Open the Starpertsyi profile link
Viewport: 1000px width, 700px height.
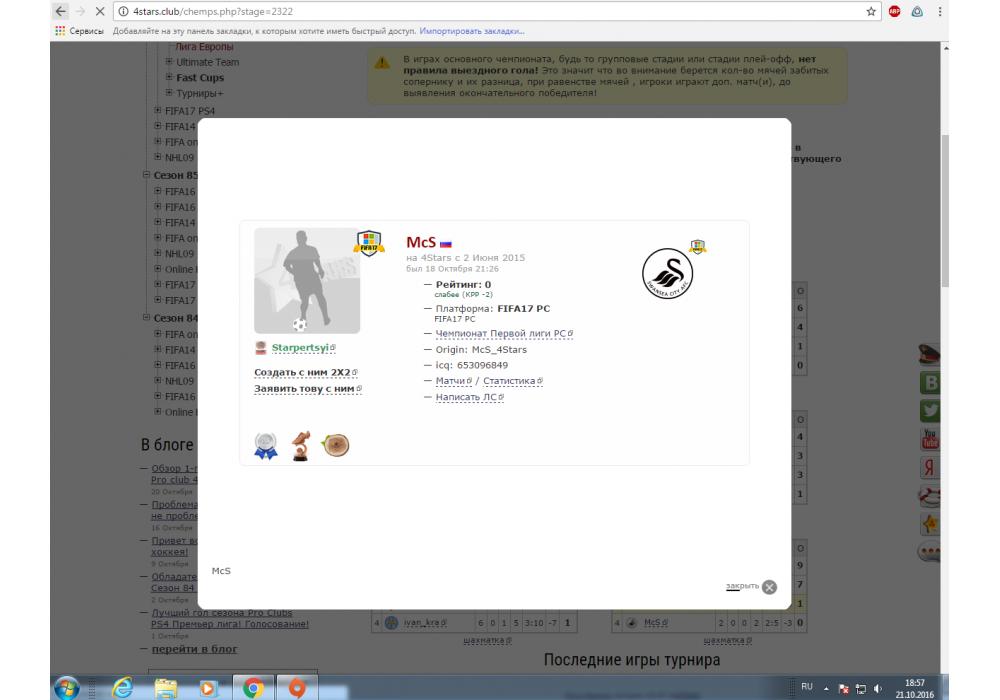[303, 348]
